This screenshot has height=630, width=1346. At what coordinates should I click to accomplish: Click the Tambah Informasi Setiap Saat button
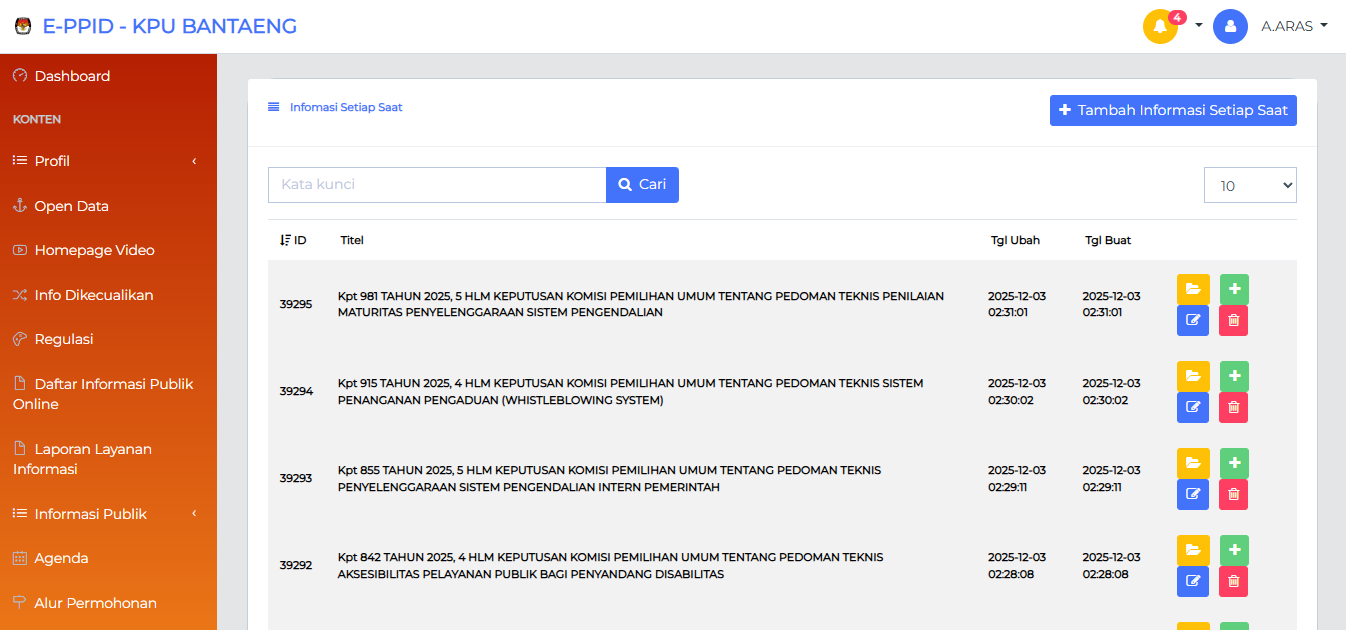(x=1173, y=110)
